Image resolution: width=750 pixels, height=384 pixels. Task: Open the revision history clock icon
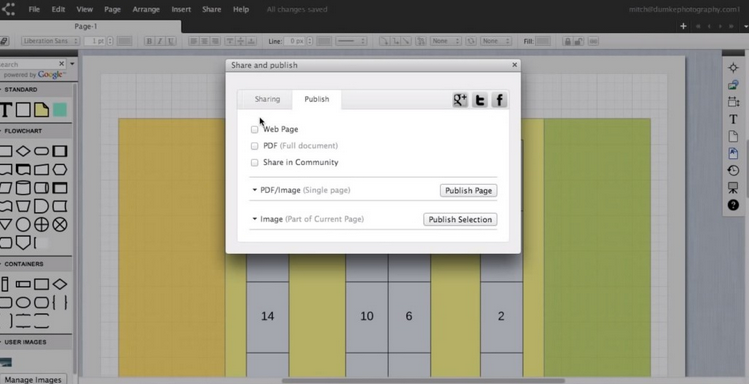(x=733, y=170)
